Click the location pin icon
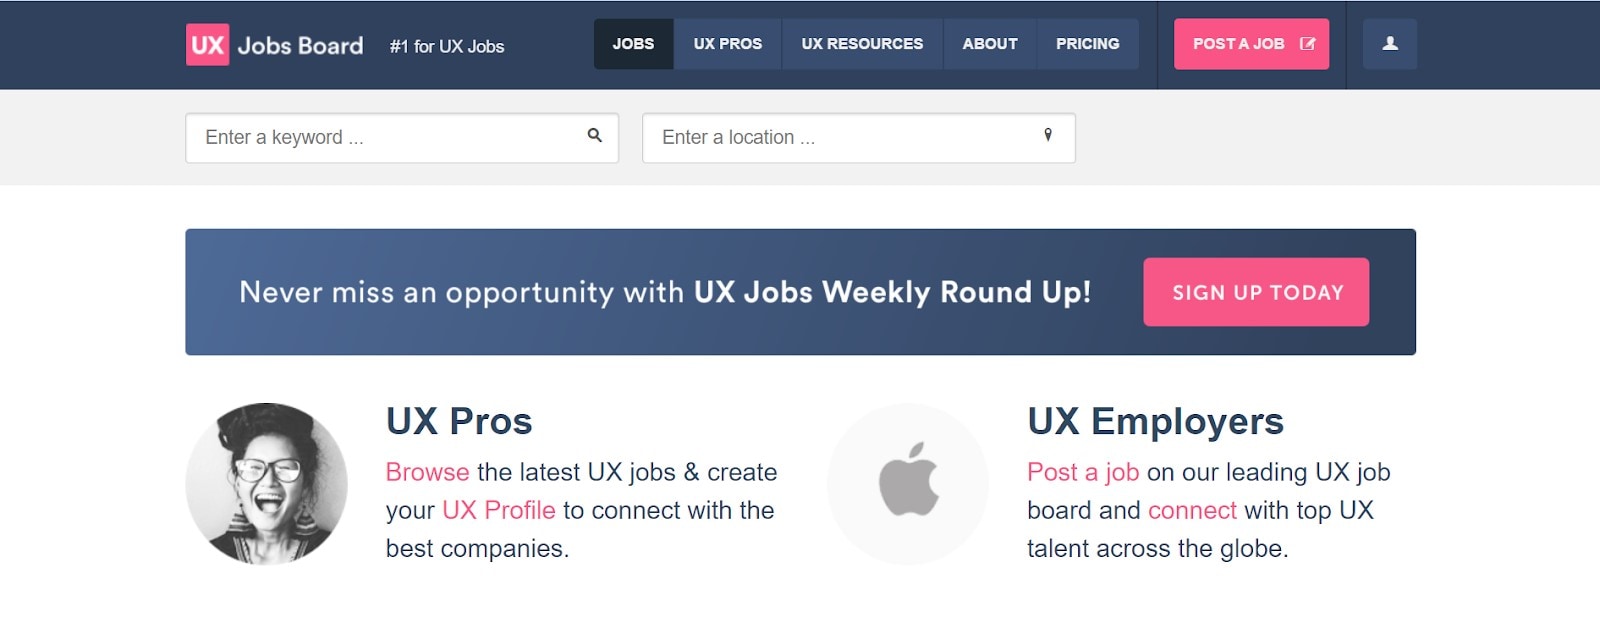Viewport: 1600px width, 623px height. (1048, 135)
